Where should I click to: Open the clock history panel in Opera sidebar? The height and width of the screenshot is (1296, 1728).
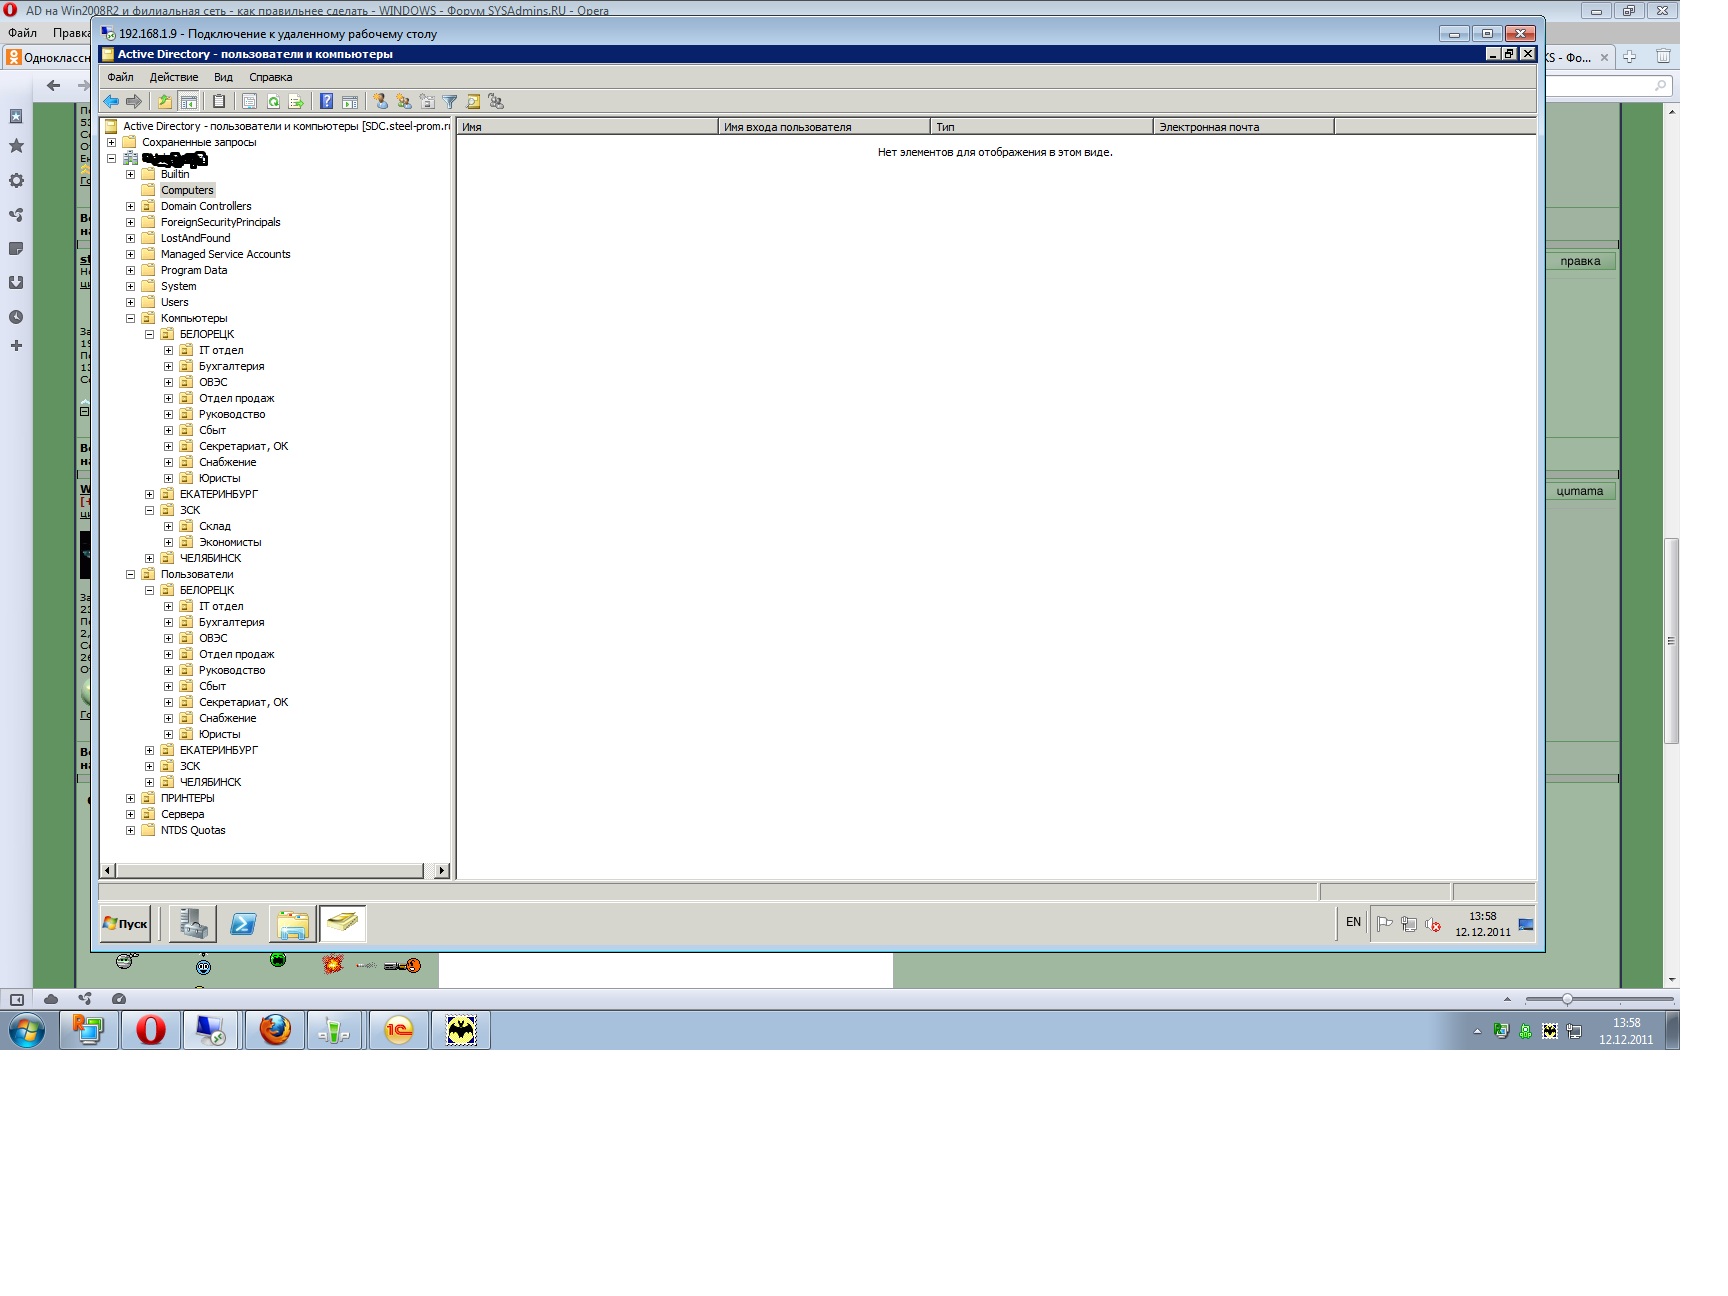16,317
